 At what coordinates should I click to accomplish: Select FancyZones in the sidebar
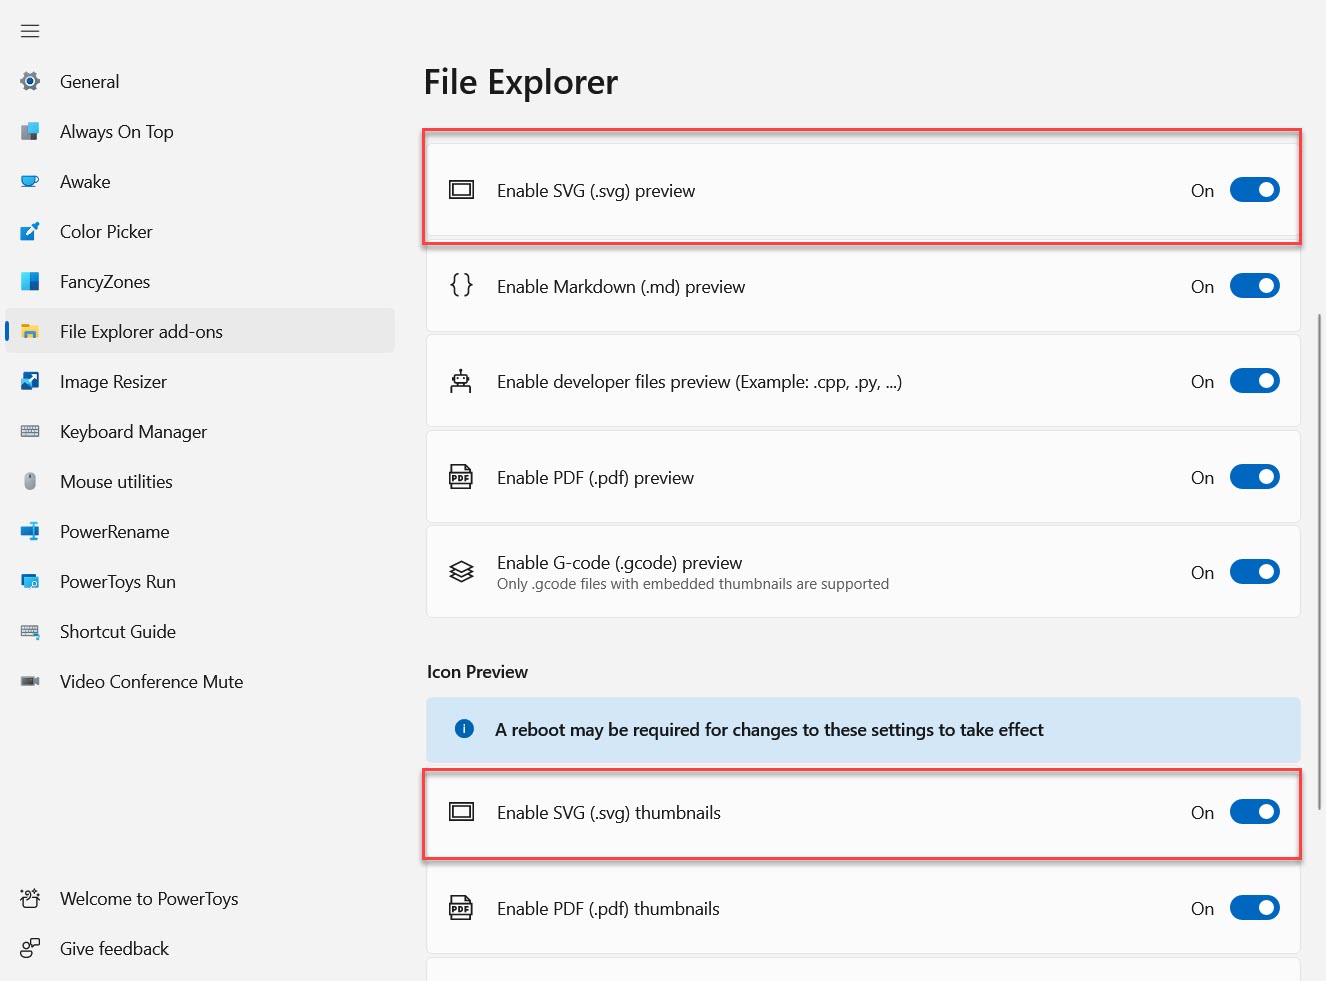coord(200,281)
